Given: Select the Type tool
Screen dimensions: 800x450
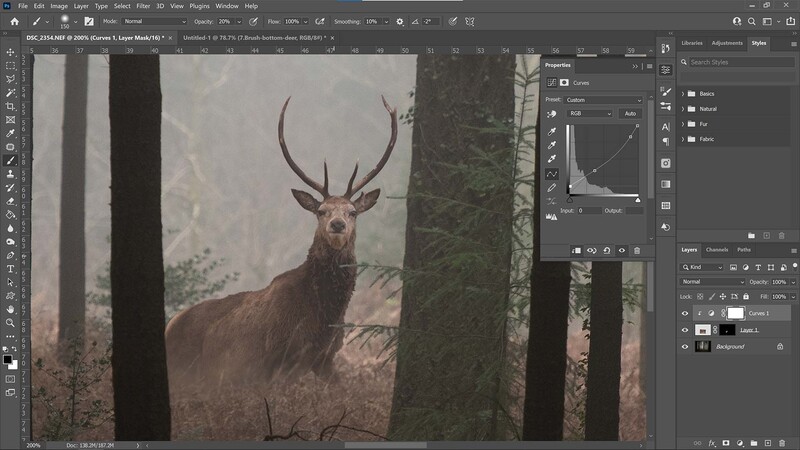Looking at the screenshot, I should (x=10, y=269).
